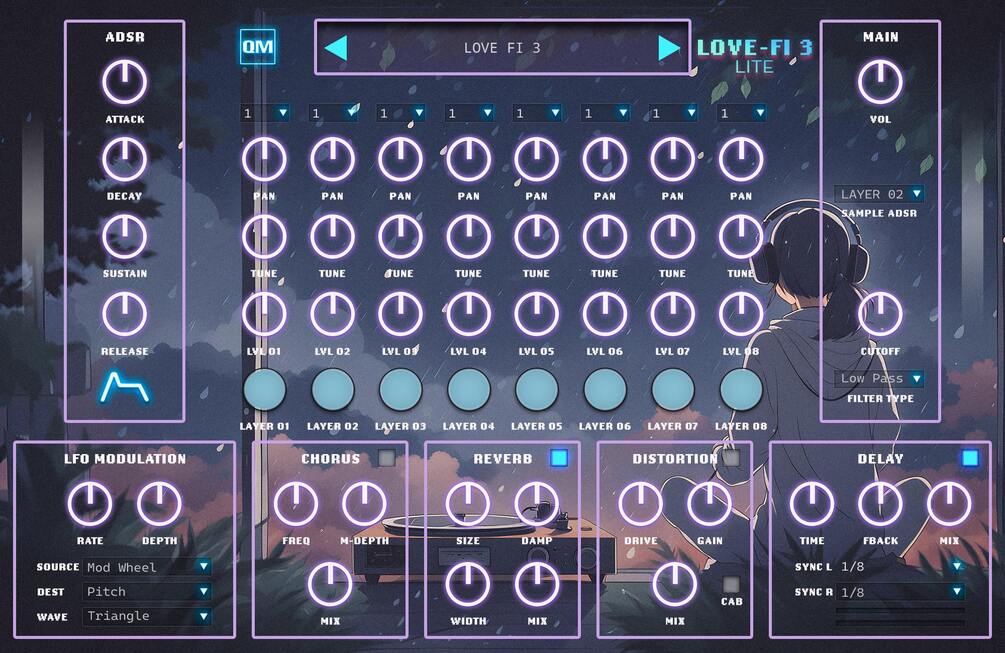Screen dimensions: 1005x653
Task: Enable the Chorus effect toggle
Action: point(386,458)
